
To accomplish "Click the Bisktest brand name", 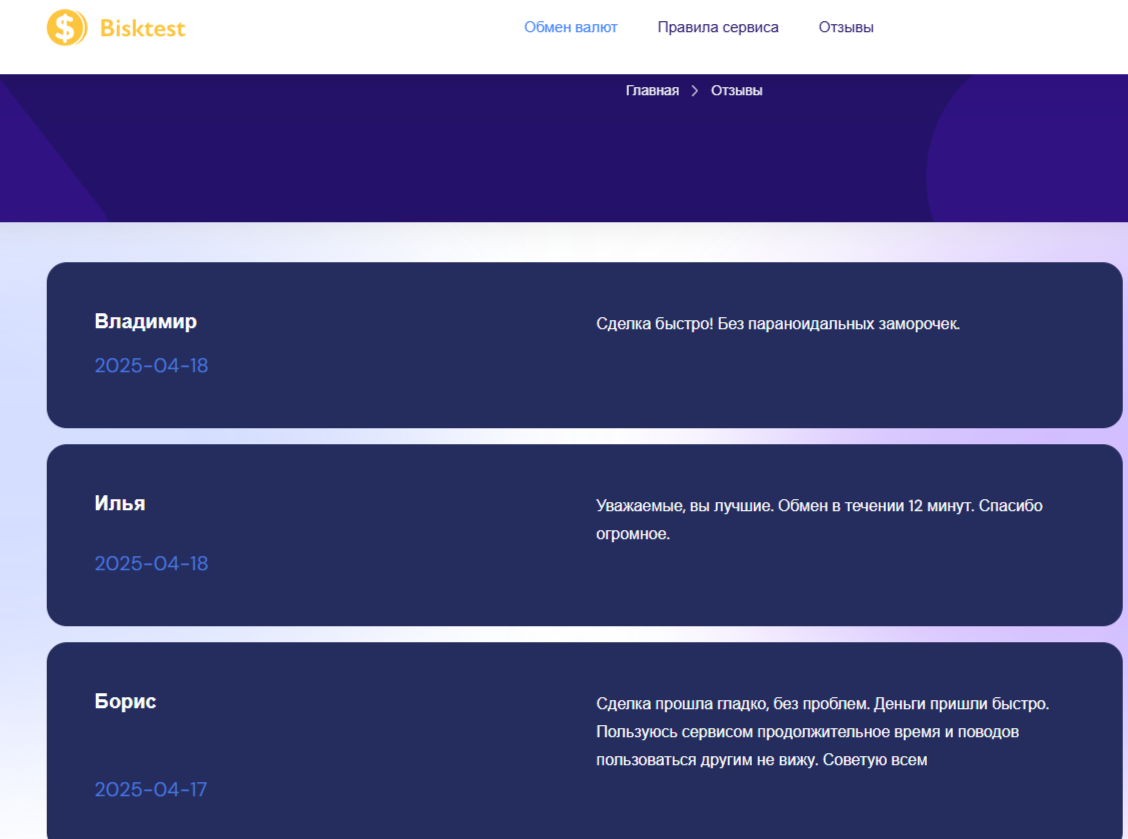I will [x=142, y=29].
